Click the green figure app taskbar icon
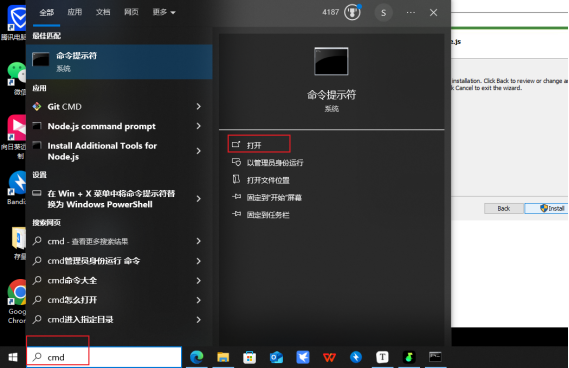The image size is (569, 368). 409,357
